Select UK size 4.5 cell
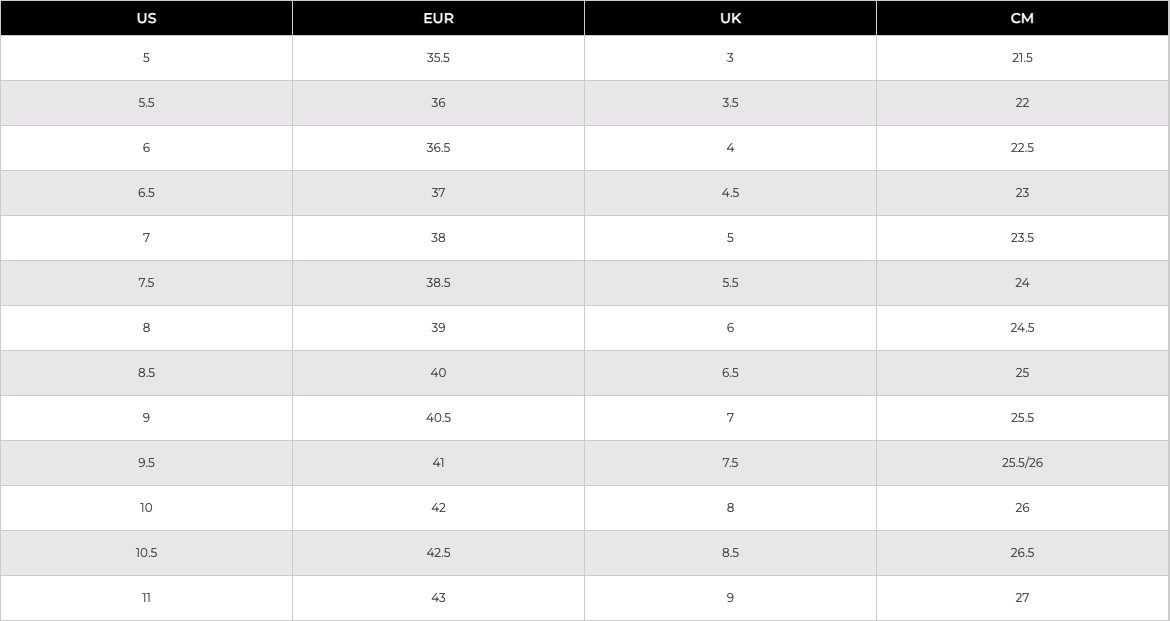 730,193
